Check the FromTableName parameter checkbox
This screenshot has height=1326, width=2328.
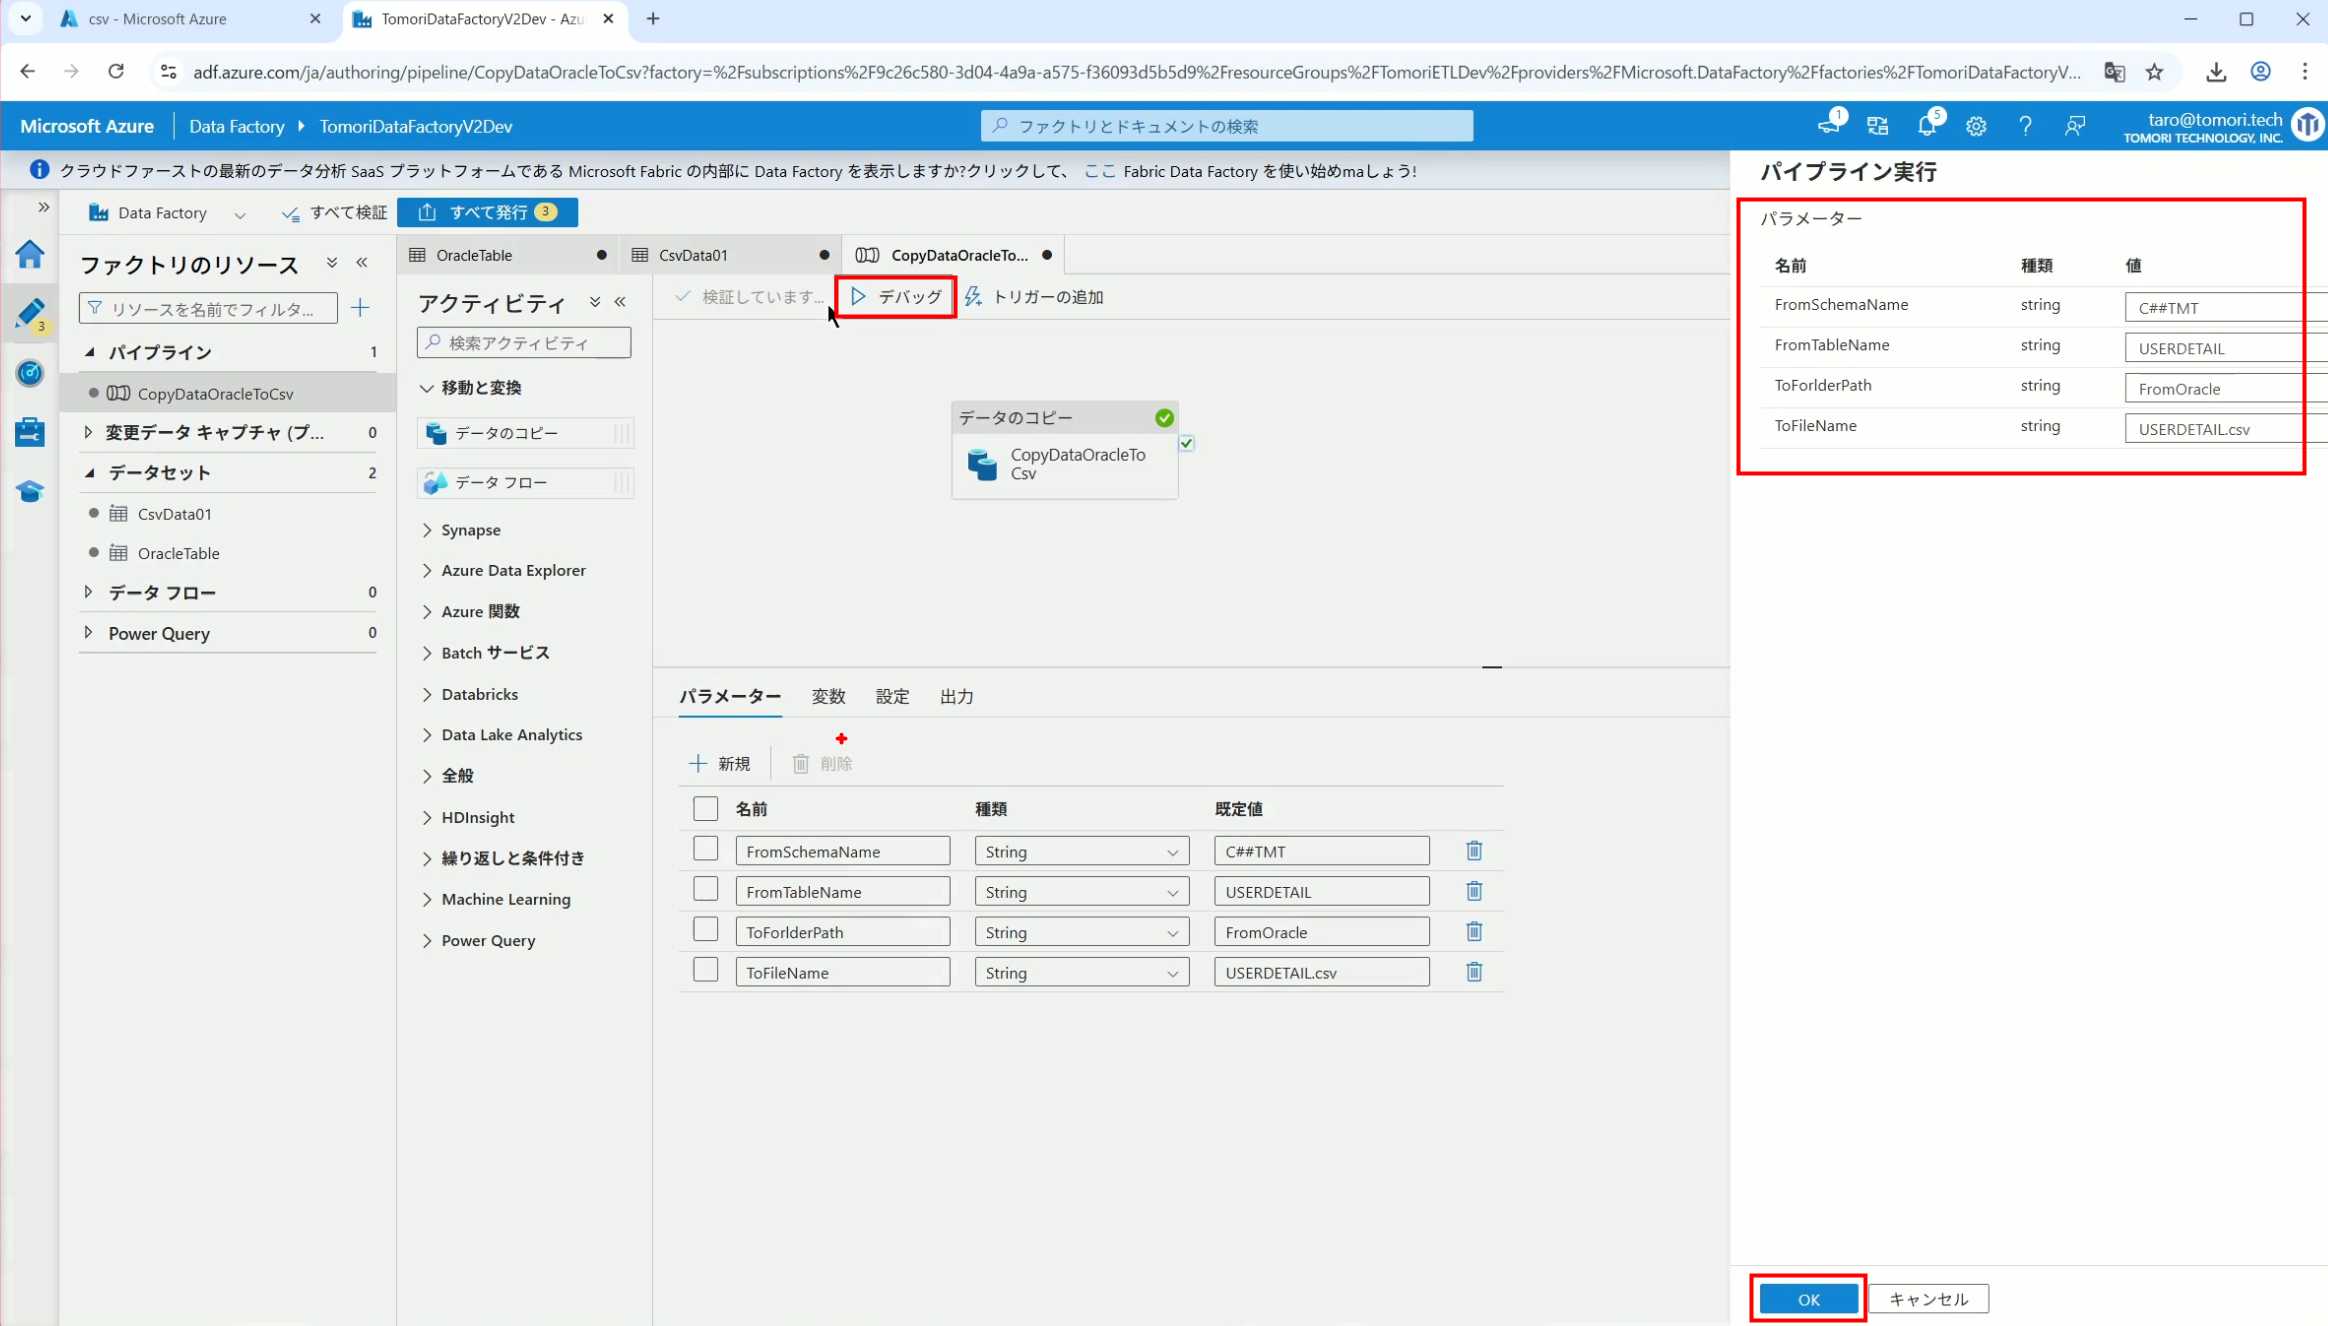[705, 889]
